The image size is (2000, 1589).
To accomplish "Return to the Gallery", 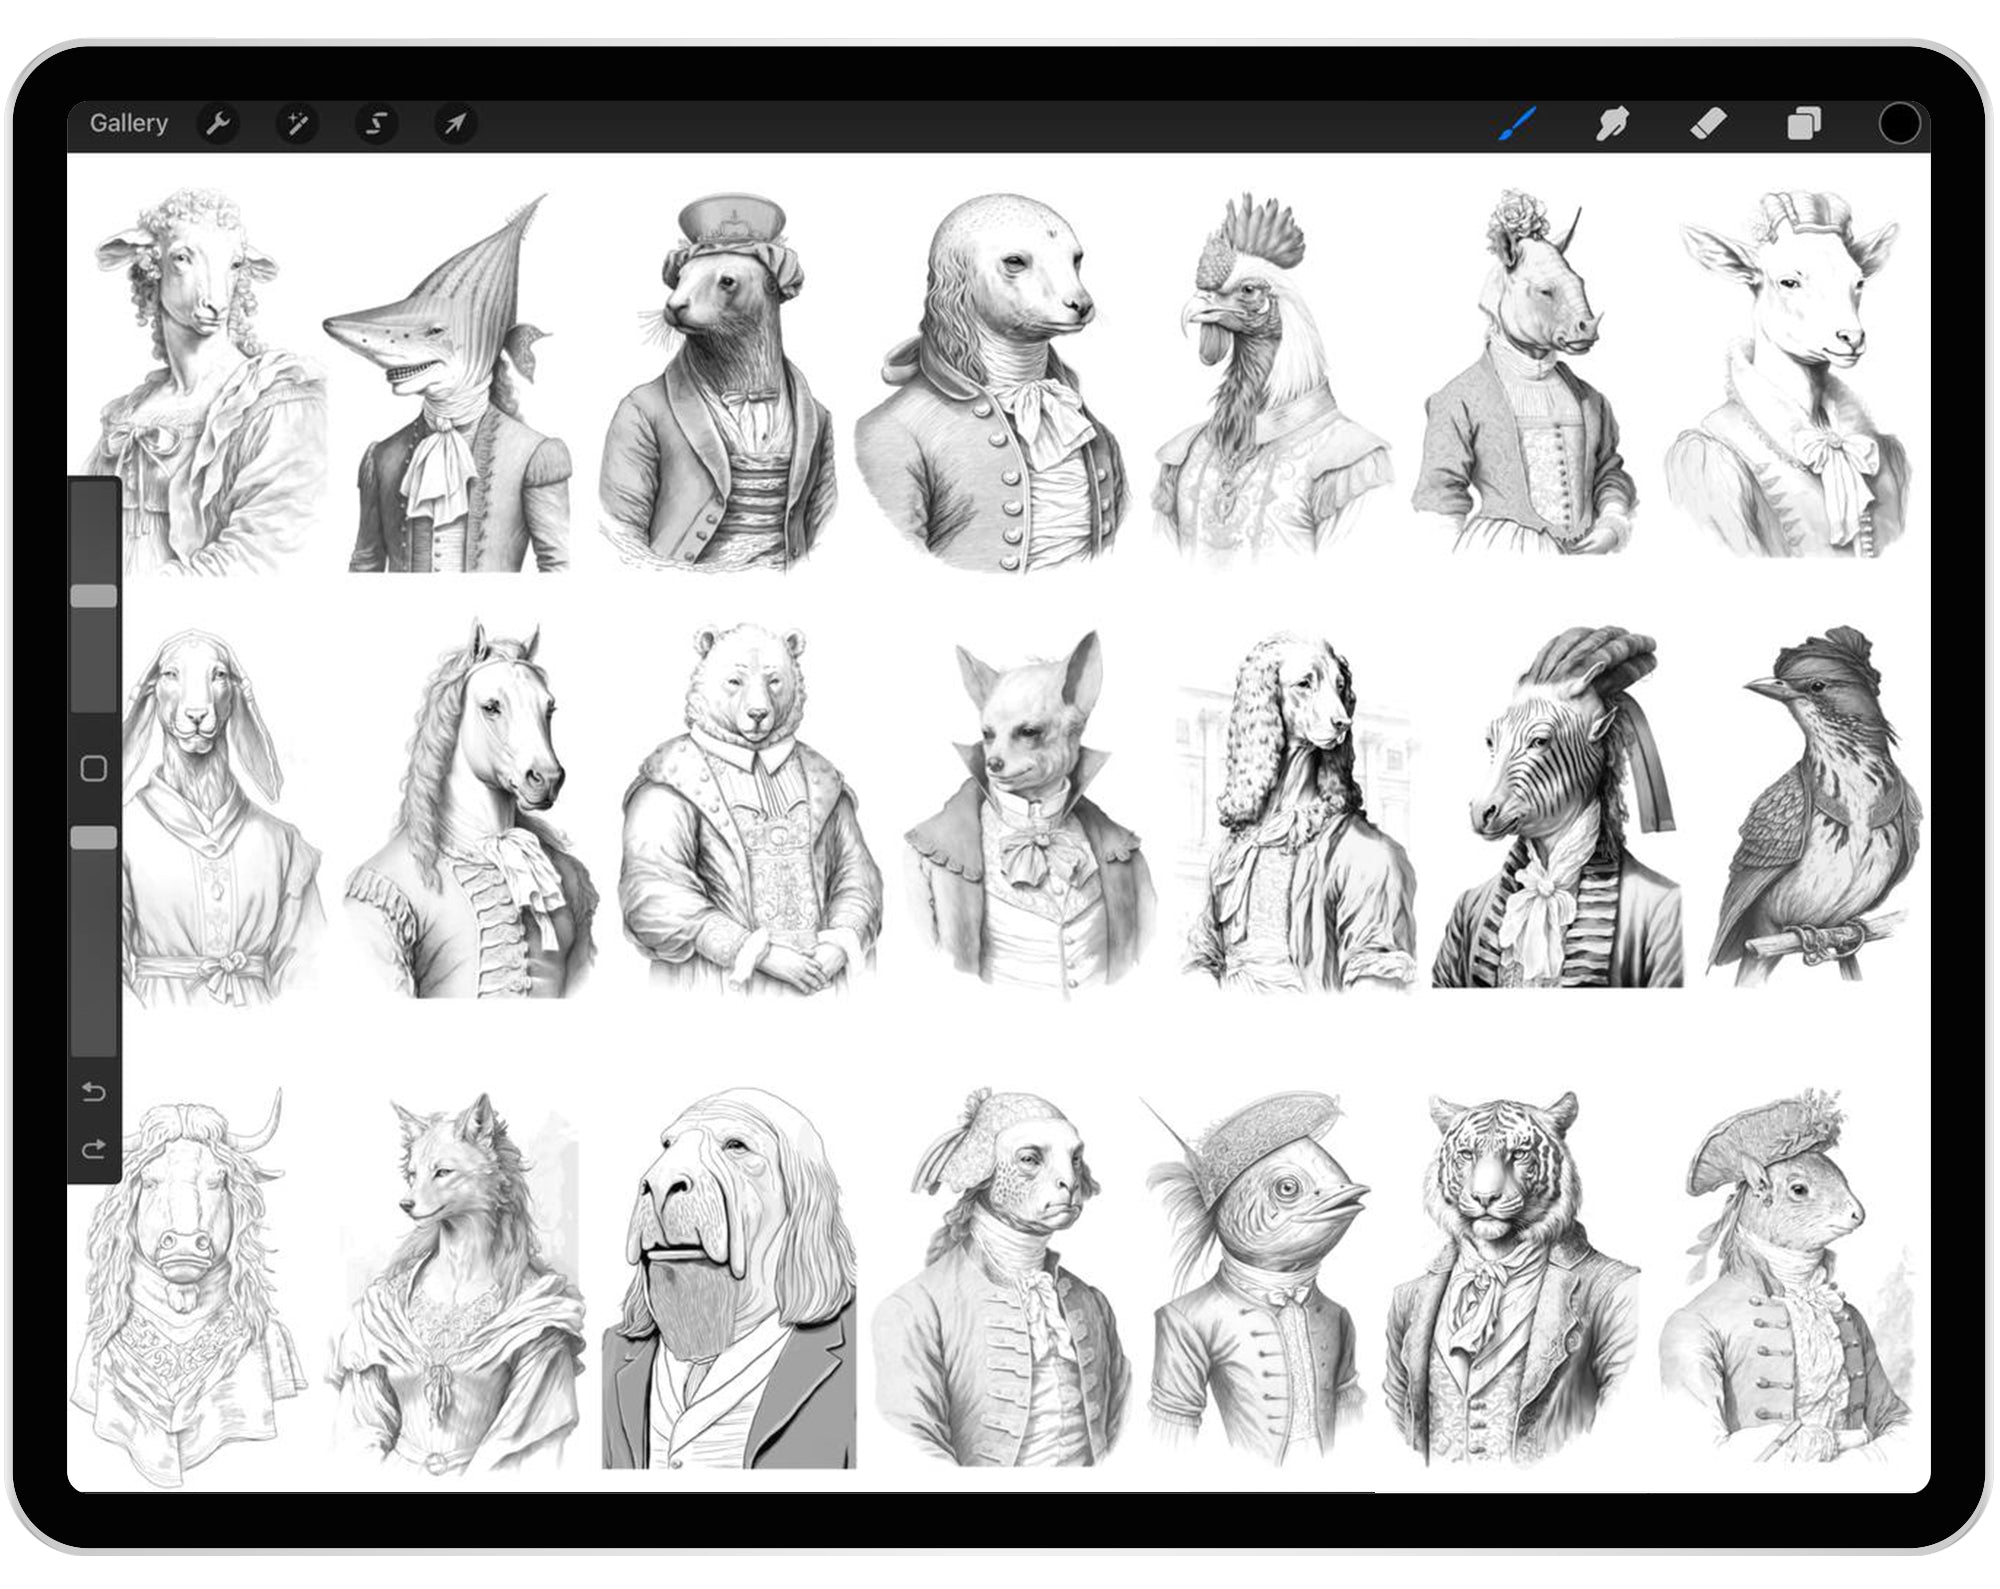I will [128, 123].
